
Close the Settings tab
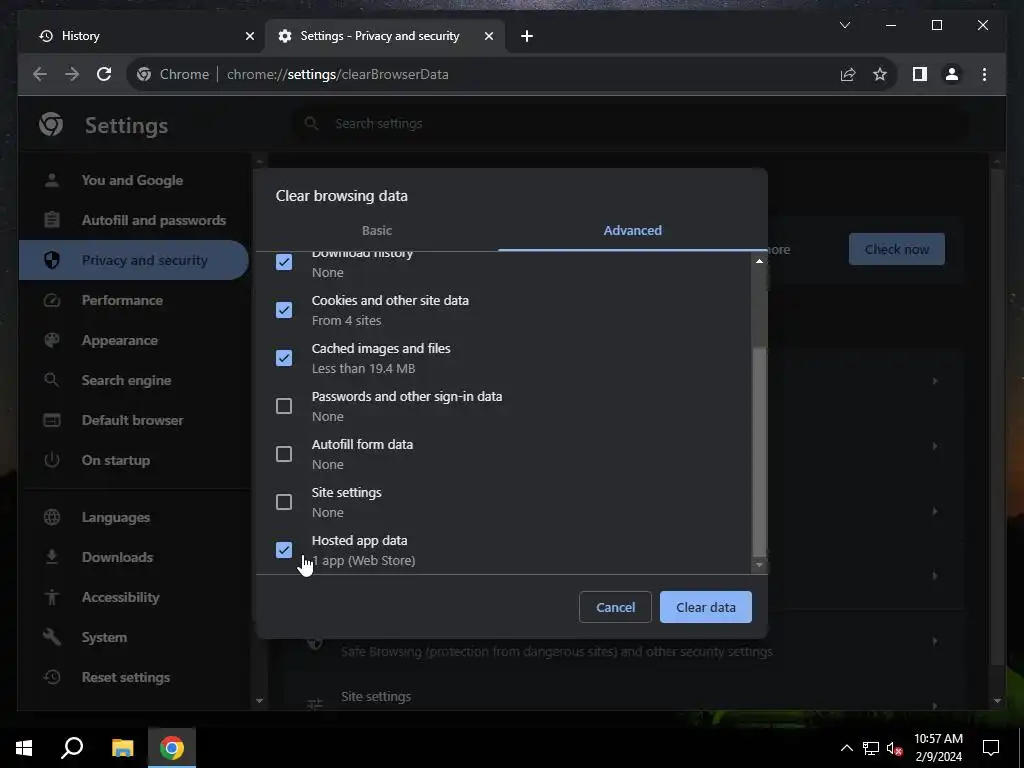pos(488,36)
